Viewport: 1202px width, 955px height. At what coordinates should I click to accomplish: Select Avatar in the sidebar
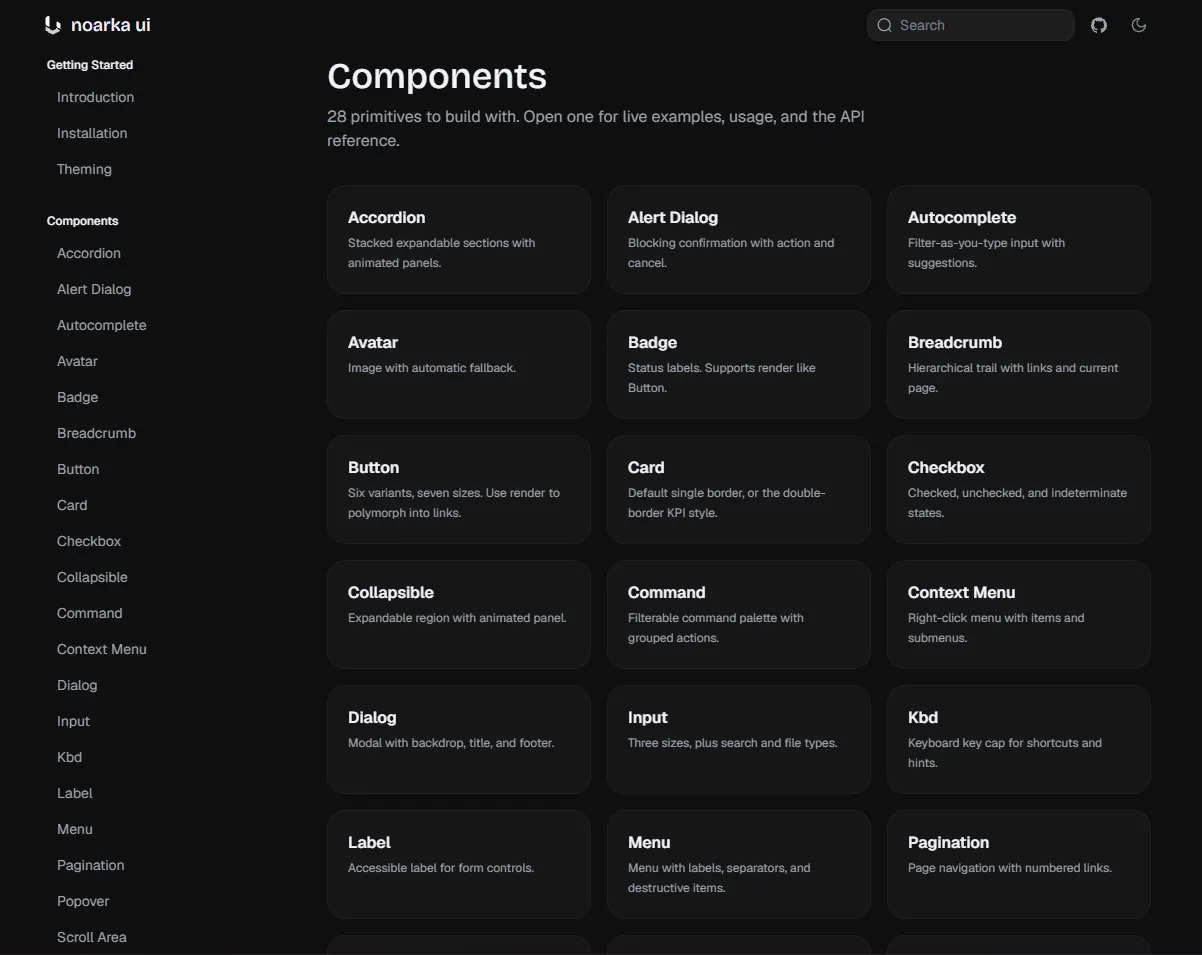[77, 361]
